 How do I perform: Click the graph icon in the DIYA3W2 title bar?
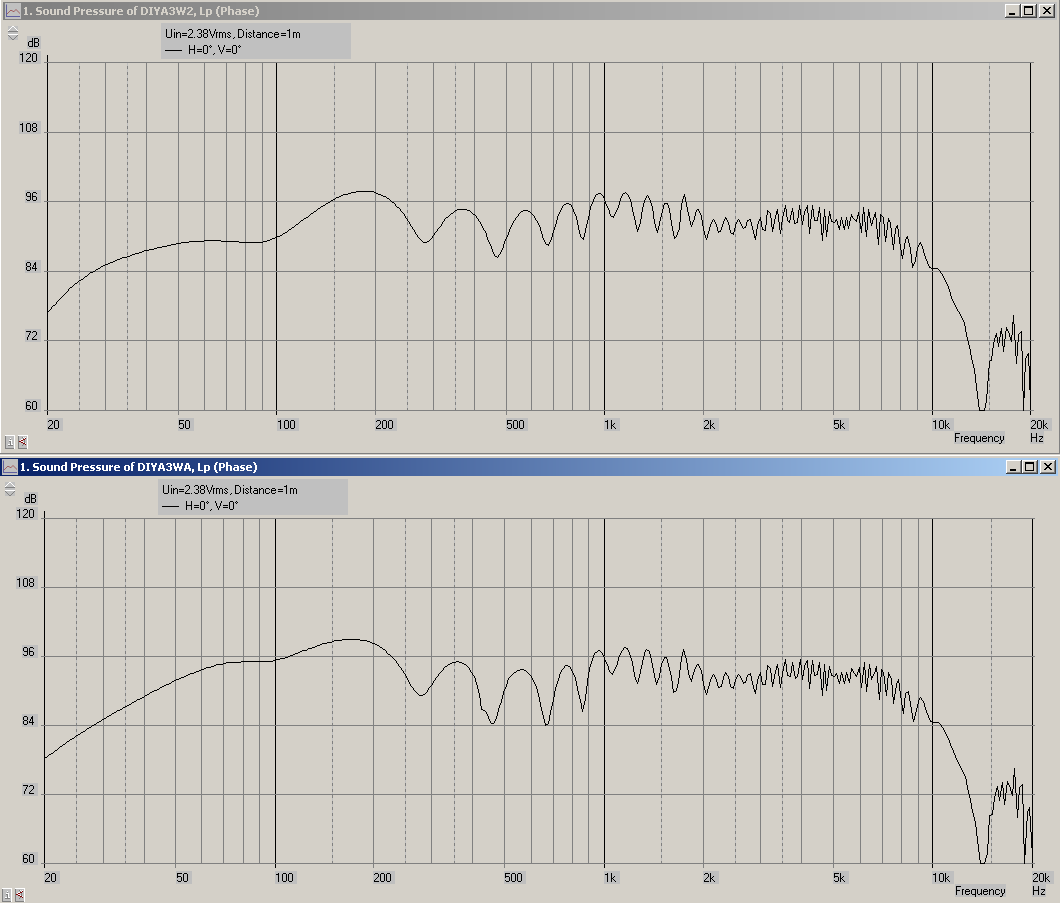(13, 11)
